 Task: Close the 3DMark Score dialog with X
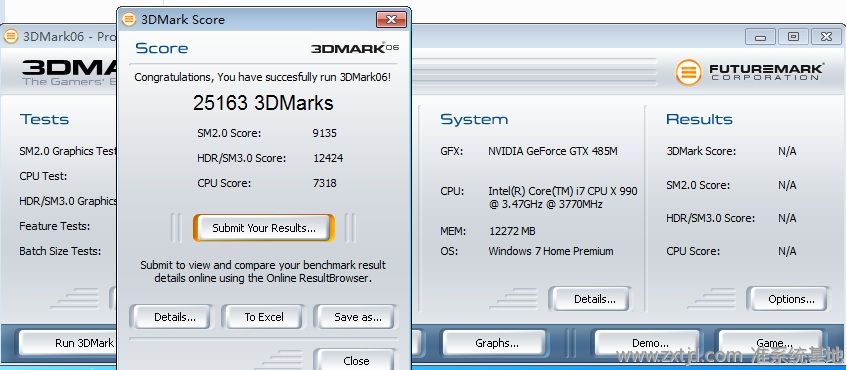point(391,20)
